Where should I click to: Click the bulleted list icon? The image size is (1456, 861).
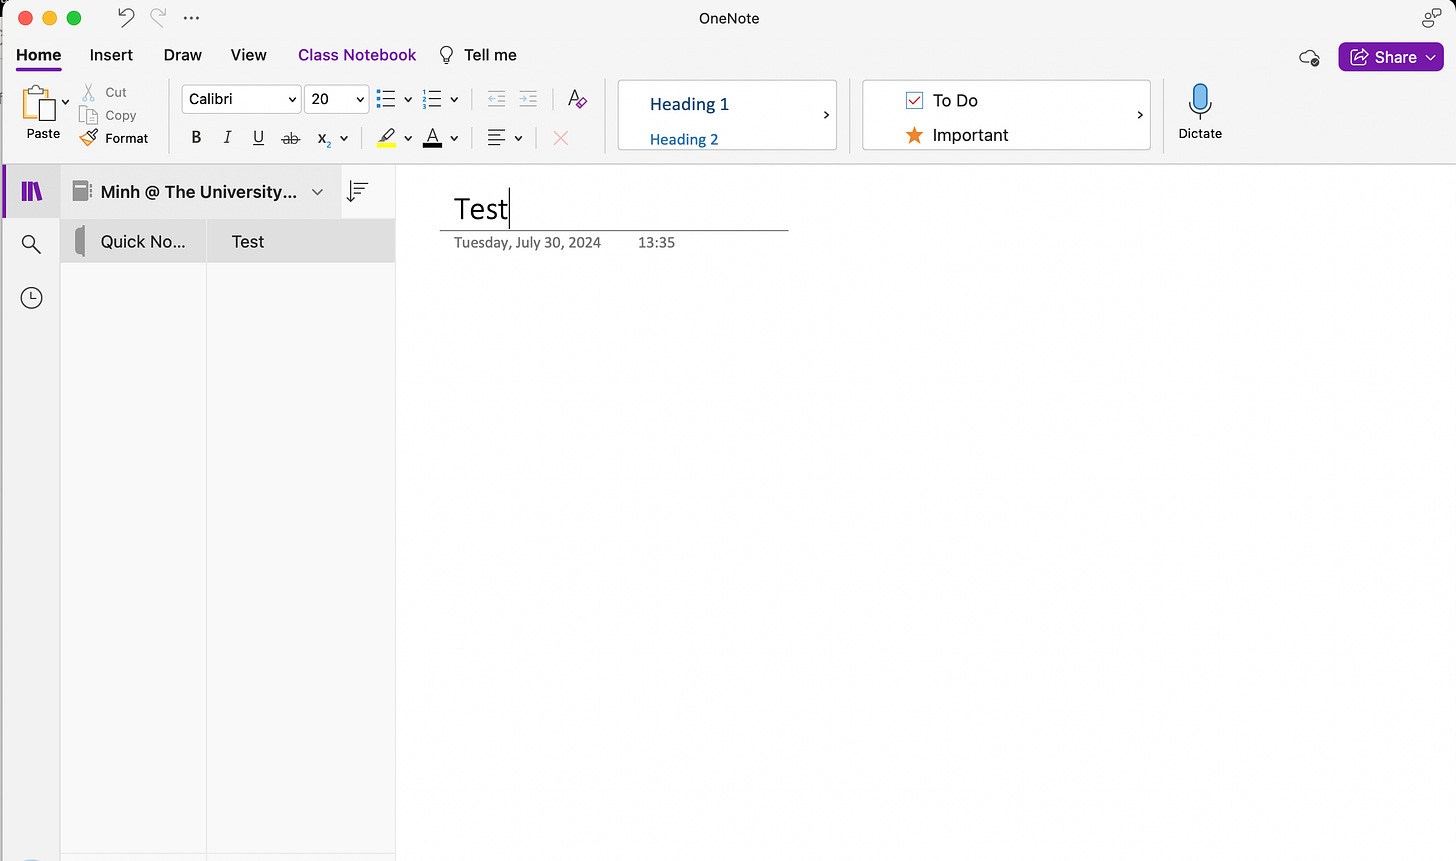[x=386, y=99]
